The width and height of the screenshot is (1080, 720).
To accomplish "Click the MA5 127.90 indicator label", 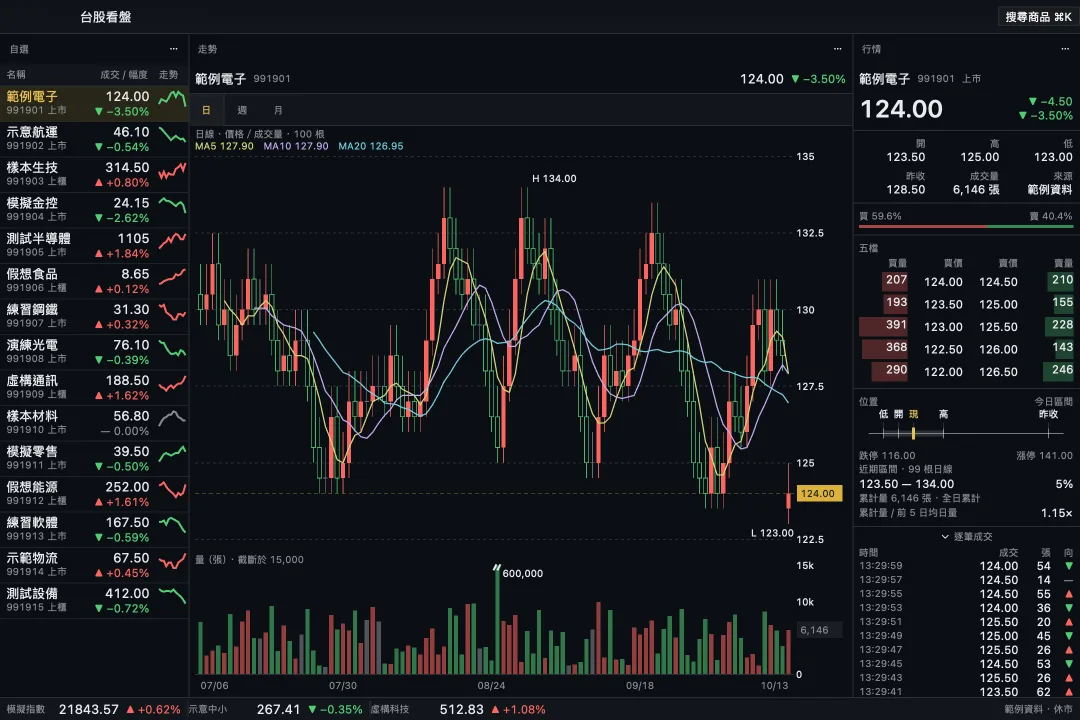I will point(225,146).
